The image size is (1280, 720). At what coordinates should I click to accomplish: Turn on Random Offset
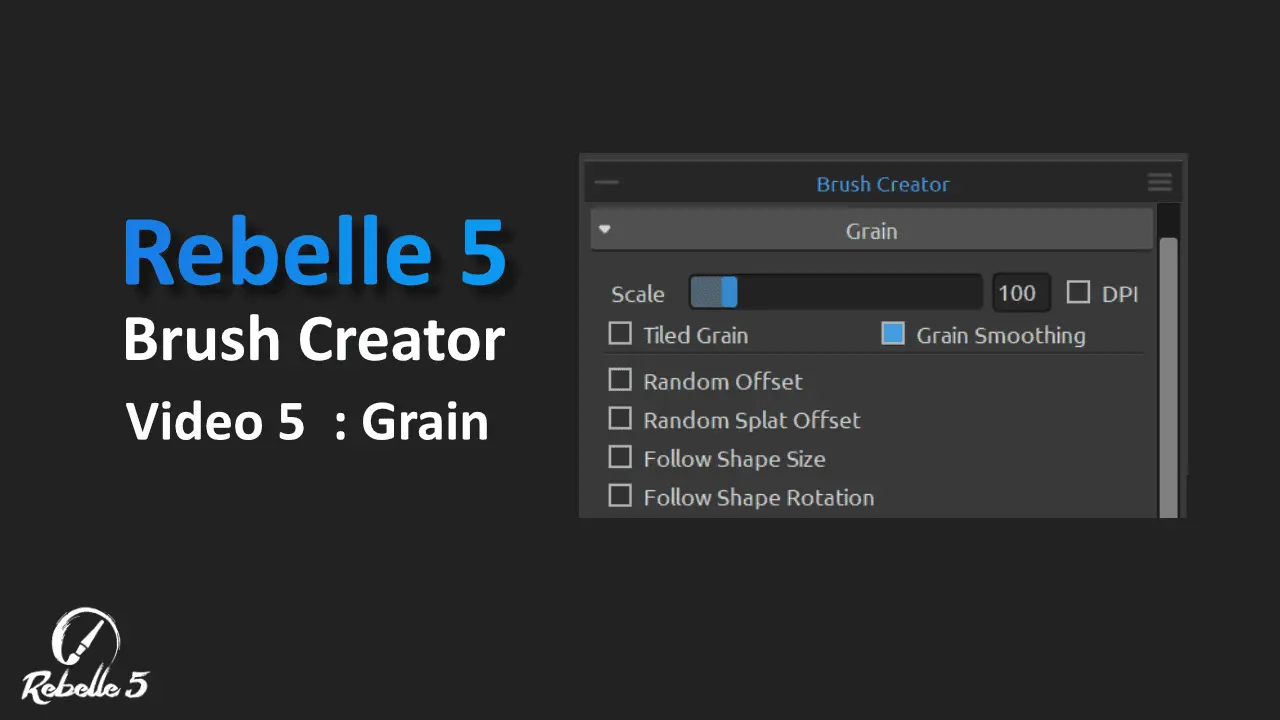pos(620,380)
